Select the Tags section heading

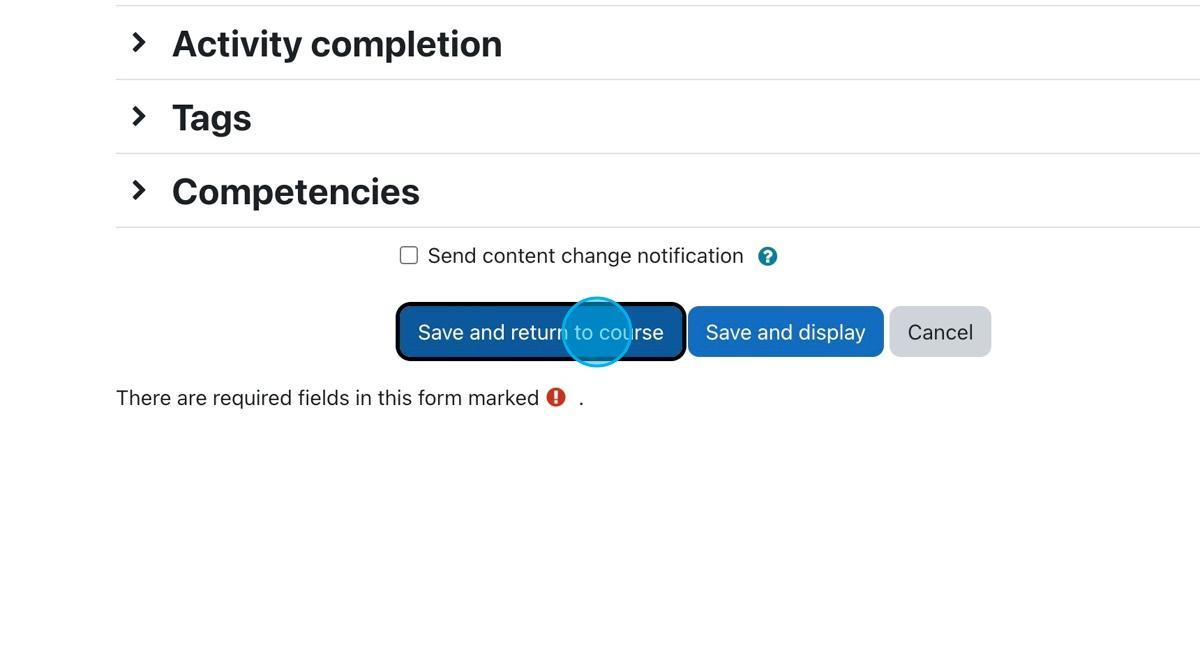pos(211,116)
